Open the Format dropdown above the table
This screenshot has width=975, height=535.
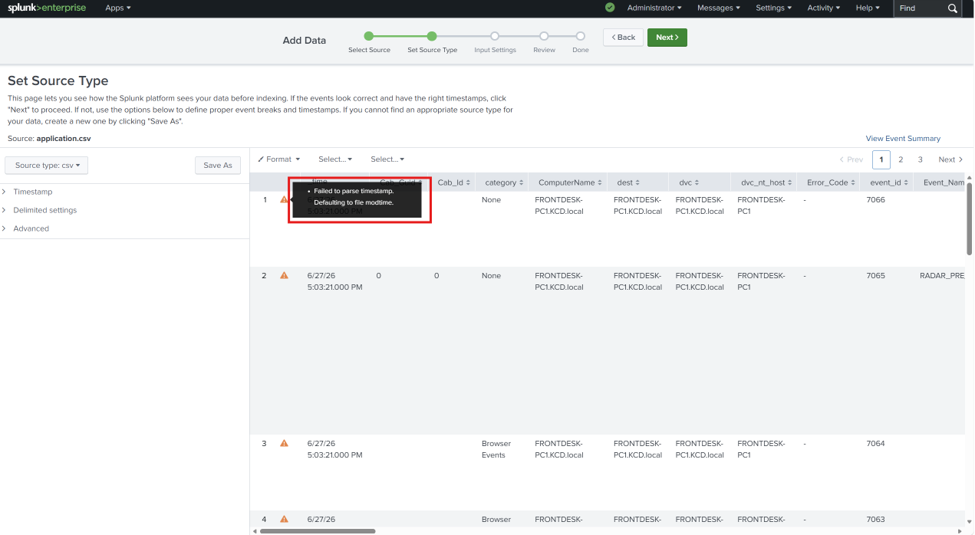[x=279, y=159]
